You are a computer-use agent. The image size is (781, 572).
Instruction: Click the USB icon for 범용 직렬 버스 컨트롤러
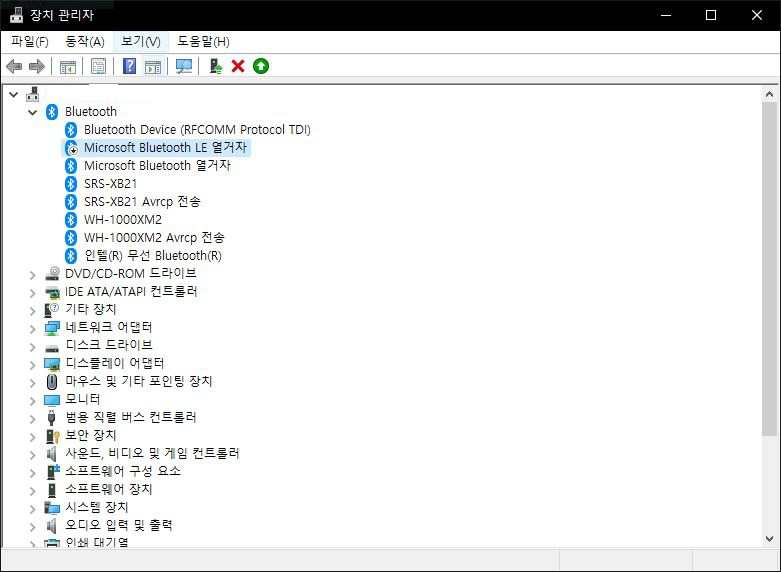click(51, 418)
